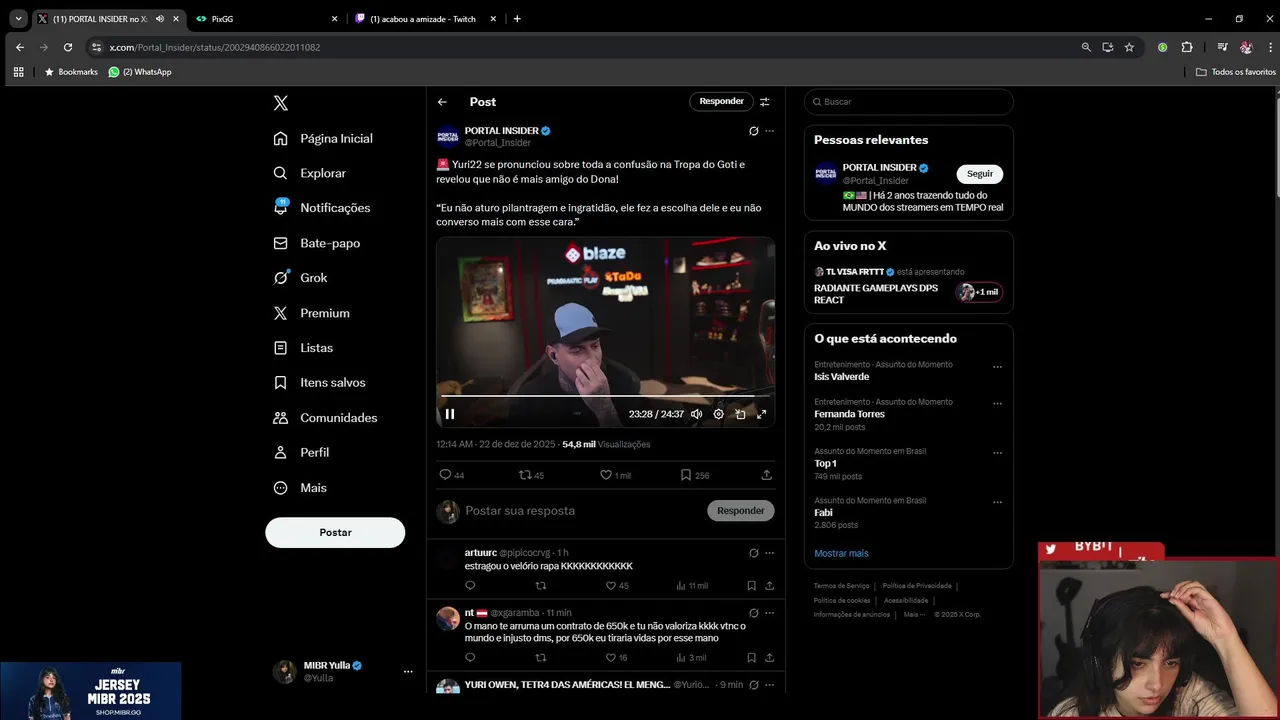Open Todos os favoritos folder
This screenshot has height=720, width=1280.
pyautogui.click(x=1236, y=72)
